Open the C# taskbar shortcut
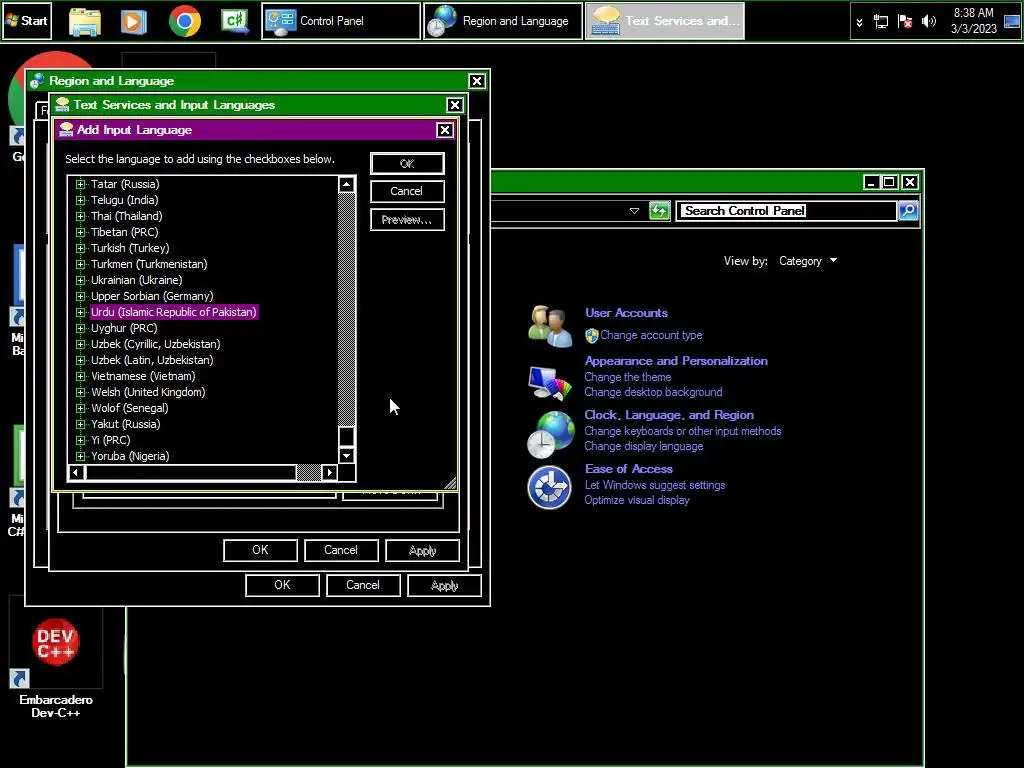1024x768 pixels. 235,21
